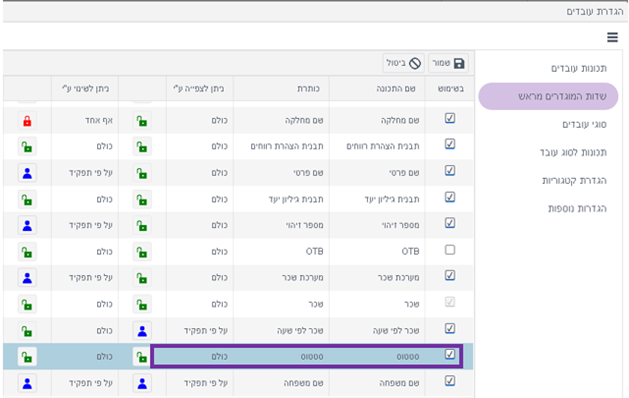Click the ניתן לשינוי ע"י column header
Screen dimensions: 629x398
85,89
